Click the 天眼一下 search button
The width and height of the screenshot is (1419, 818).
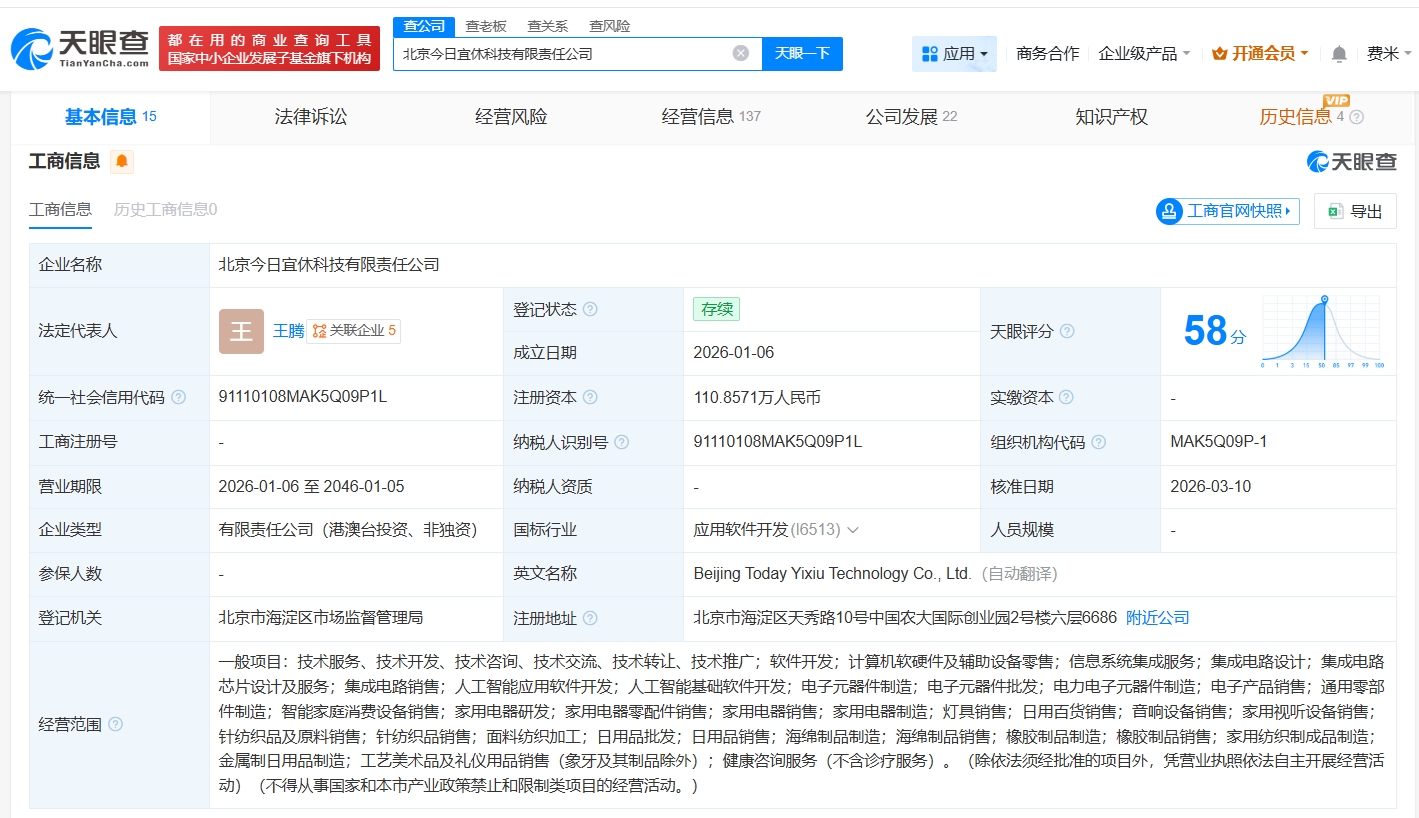click(802, 54)
